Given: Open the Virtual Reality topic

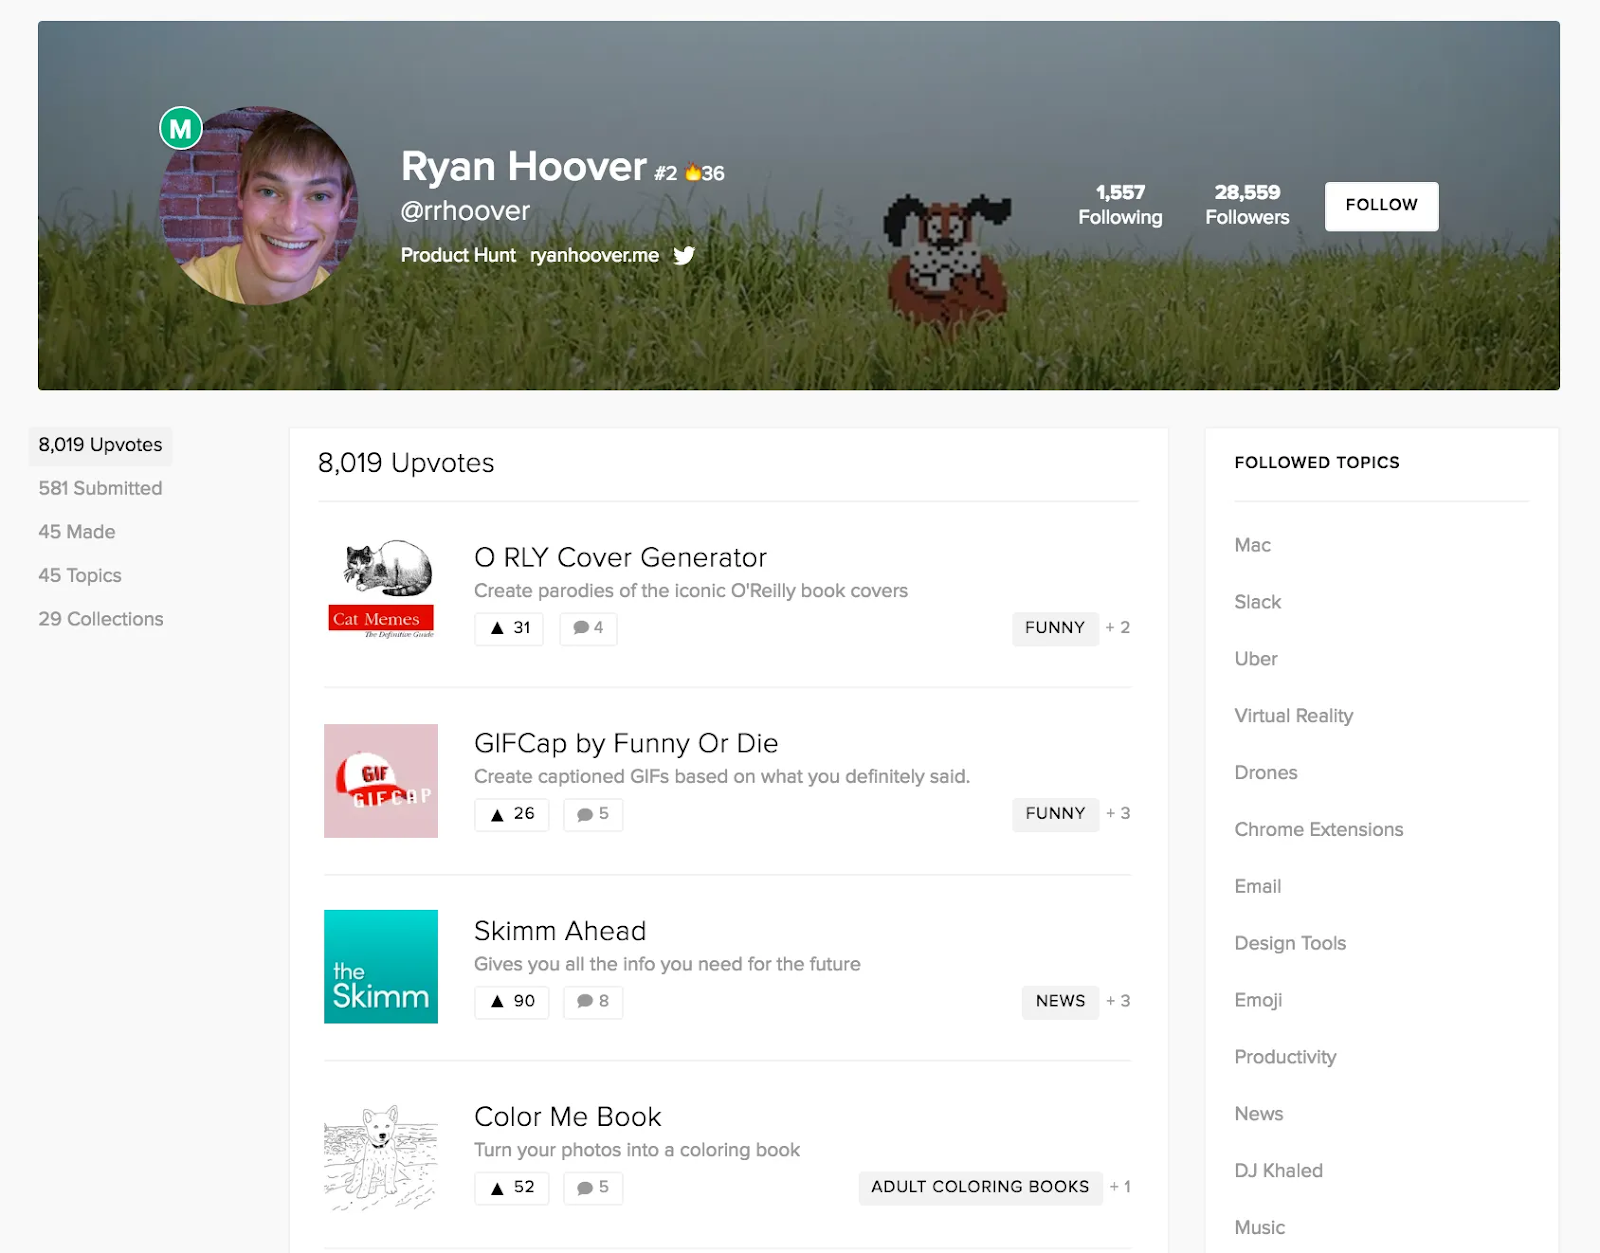Looking at the screenshot, I should click(x=1294, y=716).
